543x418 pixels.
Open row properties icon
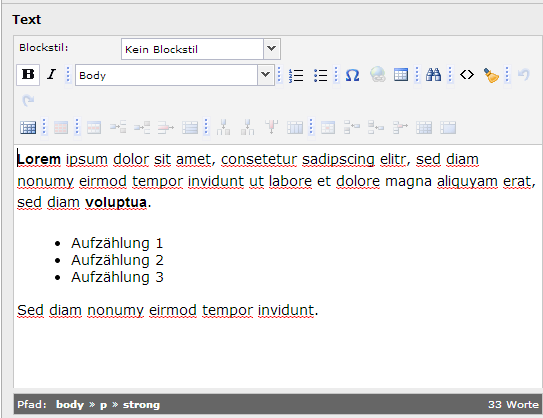pyautogui.click(x=94, y=128)
